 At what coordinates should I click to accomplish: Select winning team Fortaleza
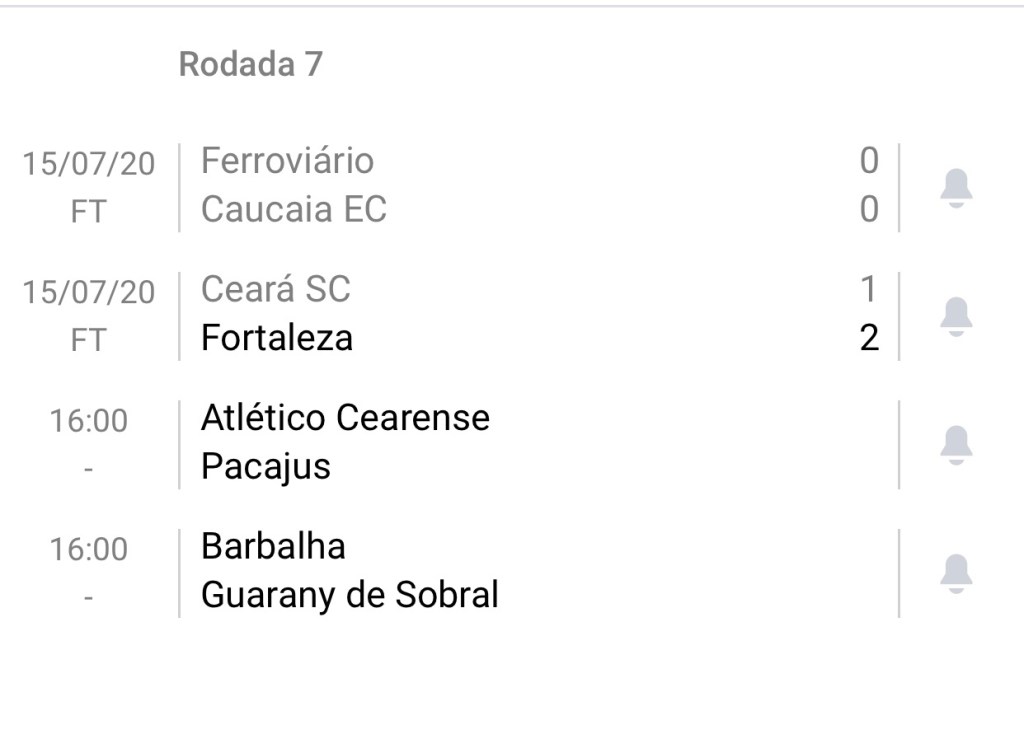(276, 338)
